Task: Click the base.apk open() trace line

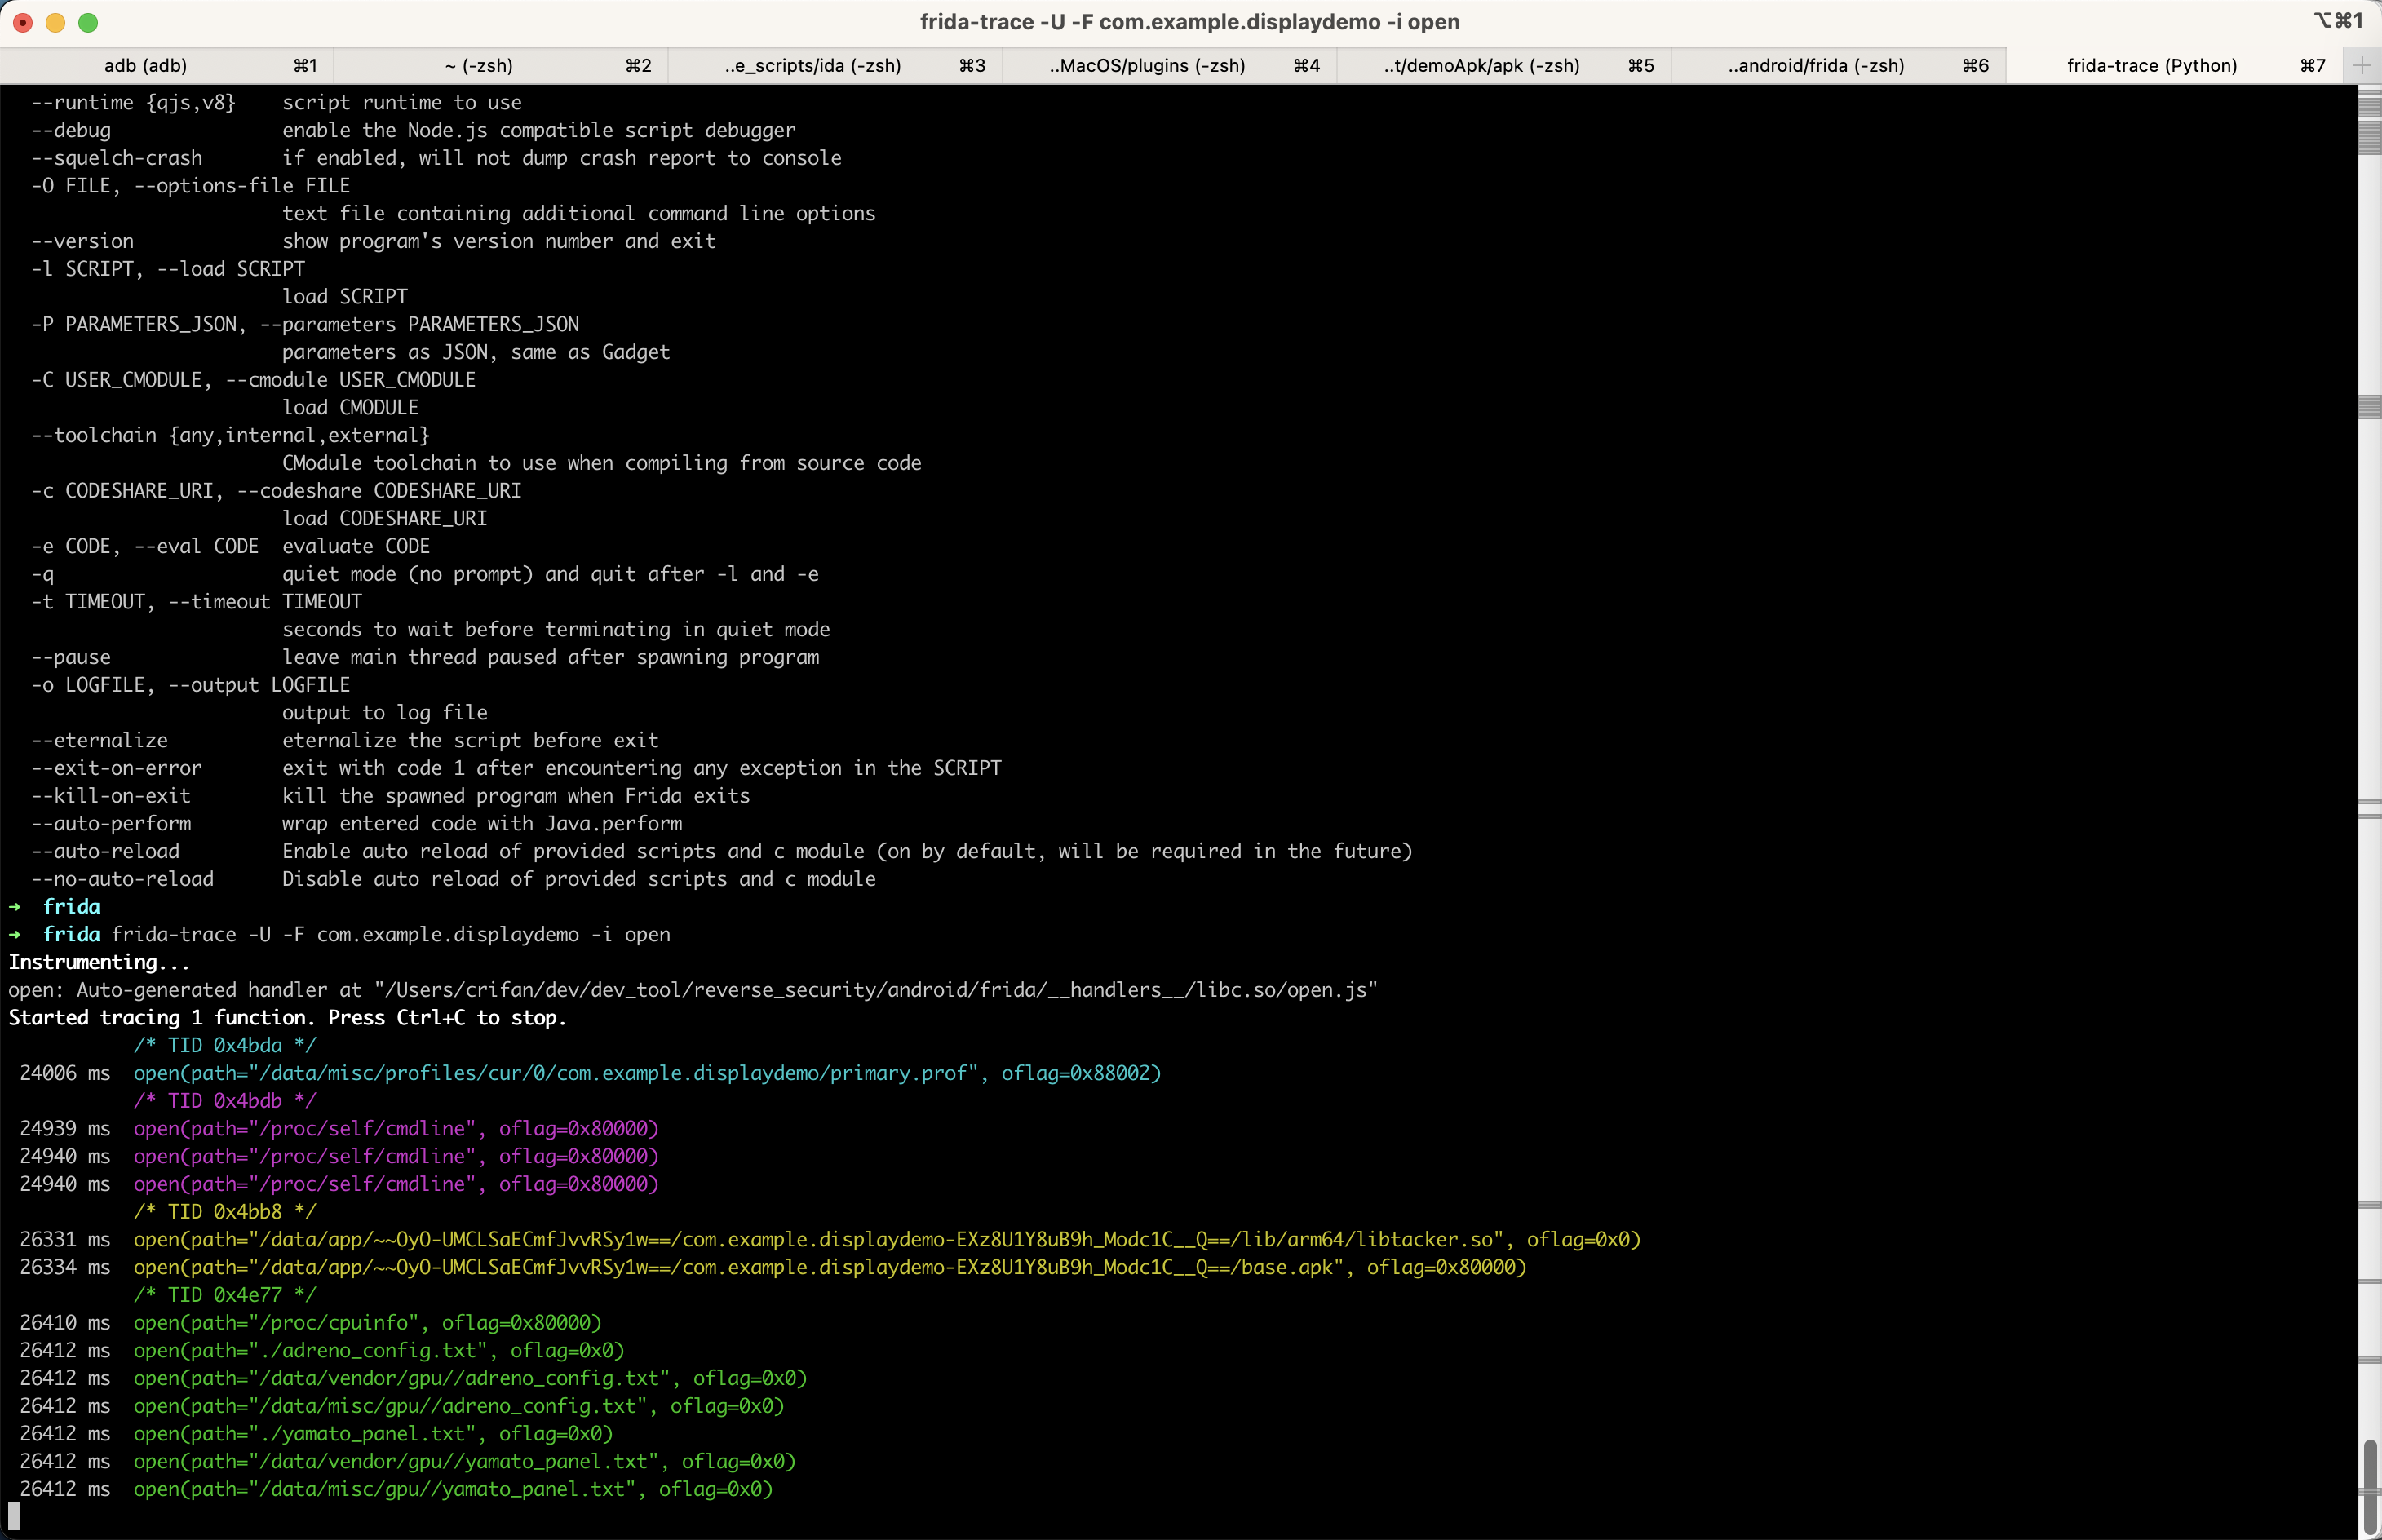Action: point(773,1267)
